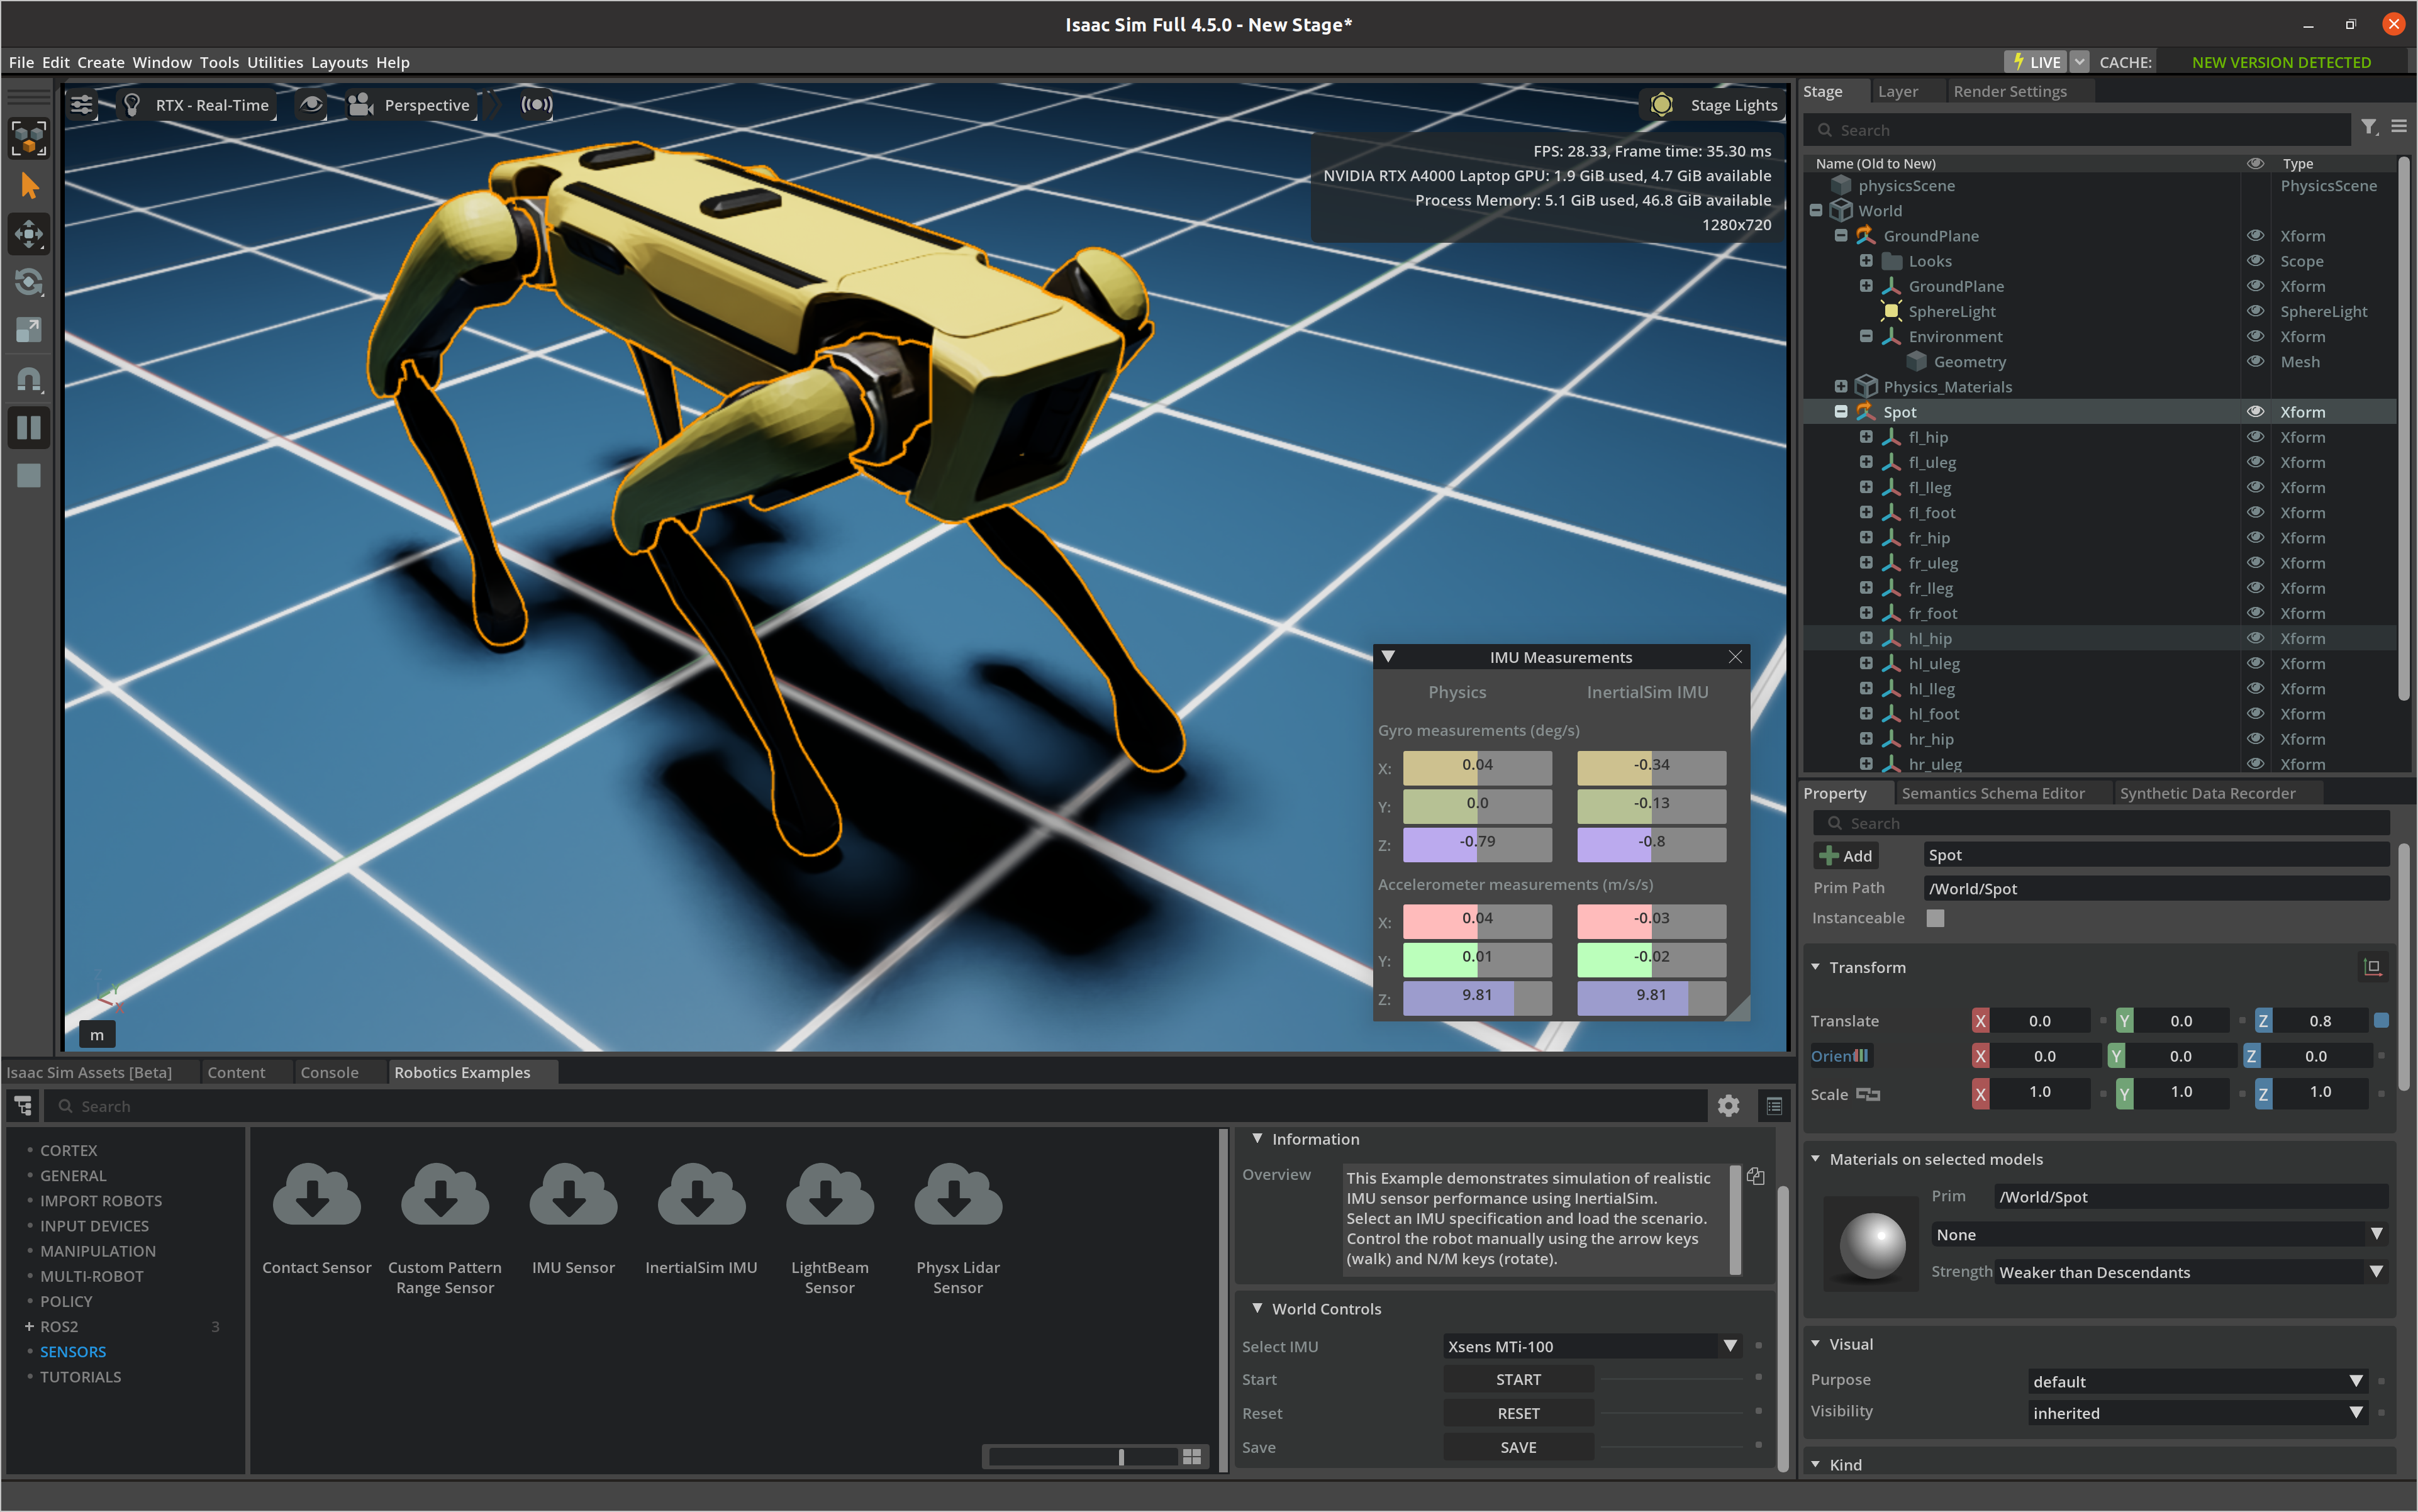
Task: Open the Purpose default dropdown
Action: tap(2198, 1381)
